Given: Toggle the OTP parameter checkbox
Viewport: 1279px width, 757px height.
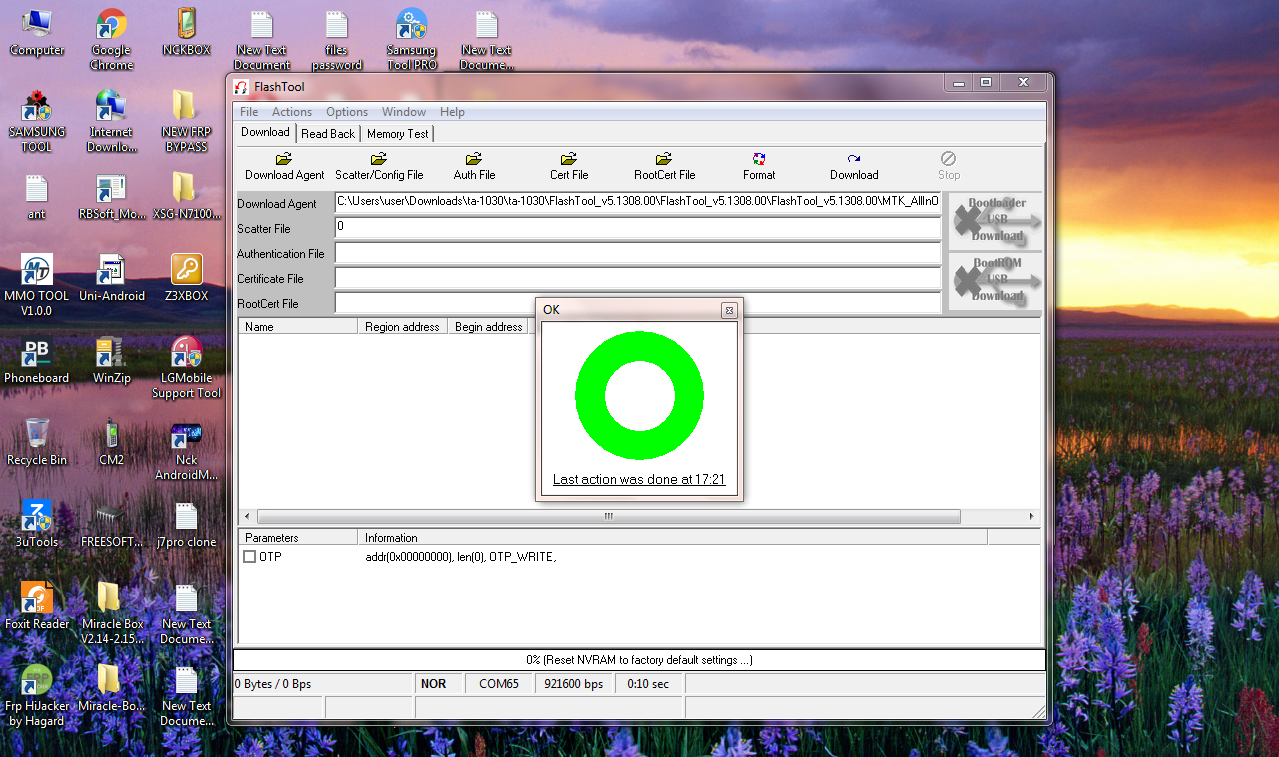Looking at the screenshot, I should point(250,556).
